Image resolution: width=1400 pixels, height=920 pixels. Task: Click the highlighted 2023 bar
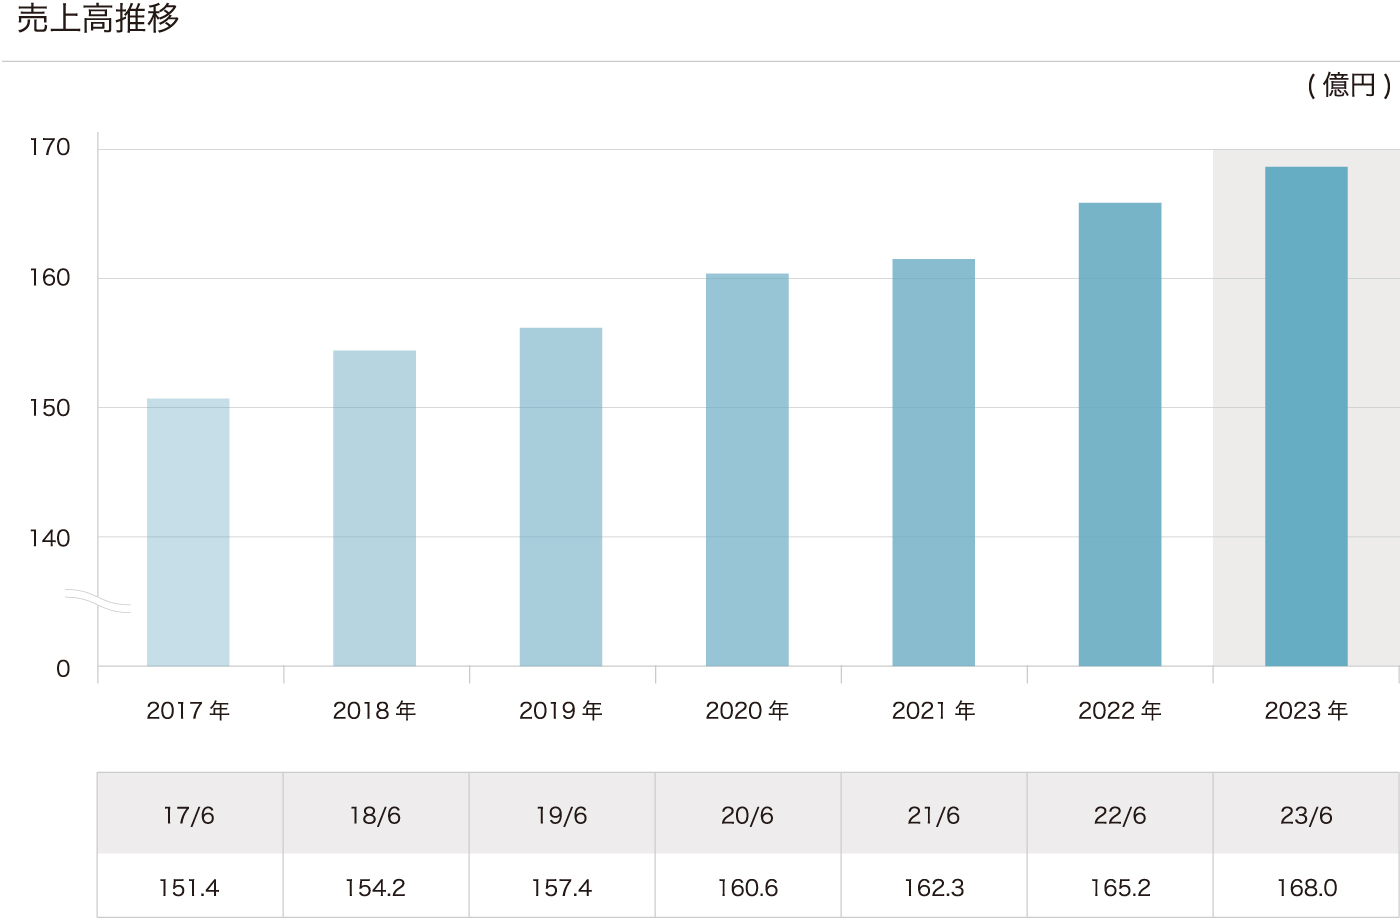1306,416
